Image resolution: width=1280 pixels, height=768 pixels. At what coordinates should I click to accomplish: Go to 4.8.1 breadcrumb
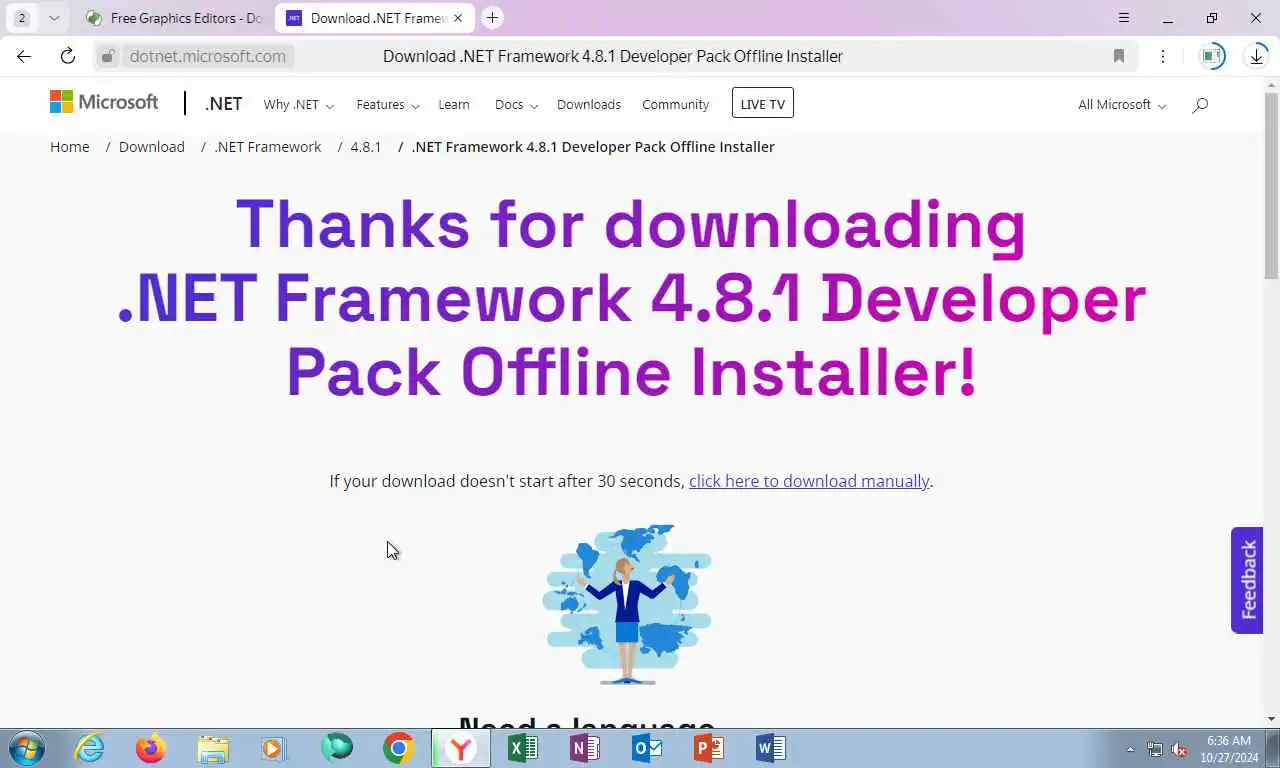click(x=366, y=146)
